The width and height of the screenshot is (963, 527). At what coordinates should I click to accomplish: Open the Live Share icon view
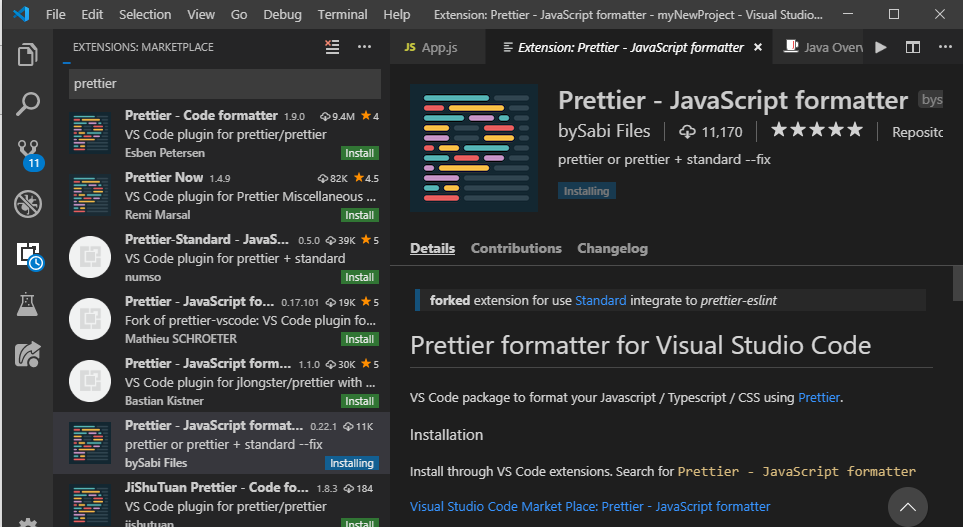click(x=28, y=354)
